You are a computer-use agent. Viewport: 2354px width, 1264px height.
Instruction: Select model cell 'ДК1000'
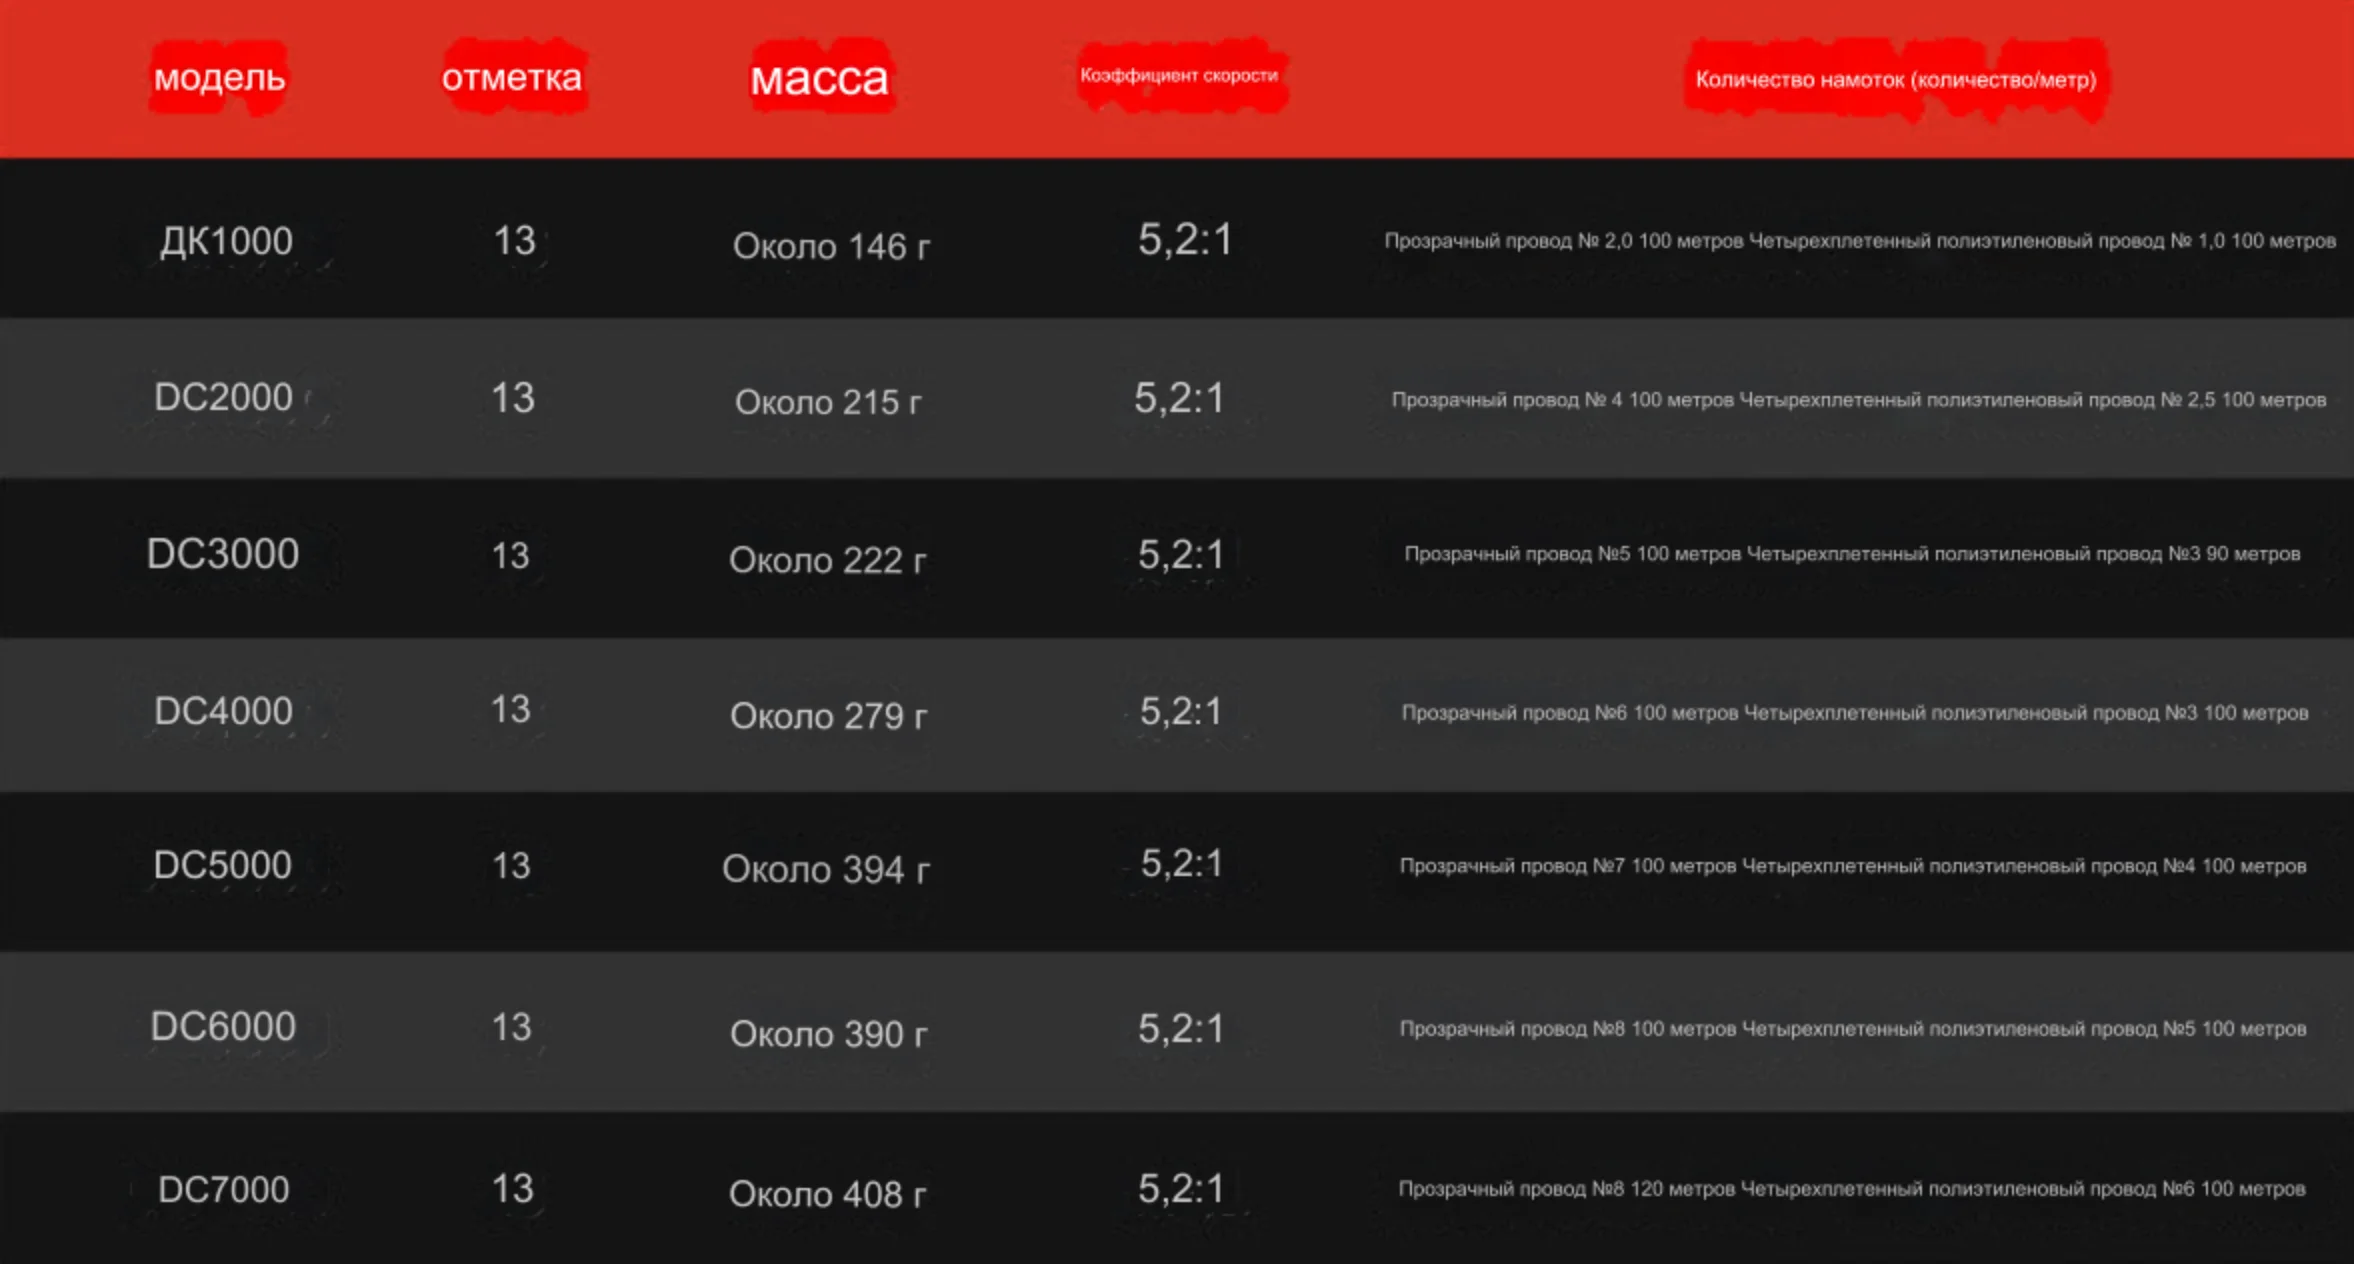coord(226,241)
